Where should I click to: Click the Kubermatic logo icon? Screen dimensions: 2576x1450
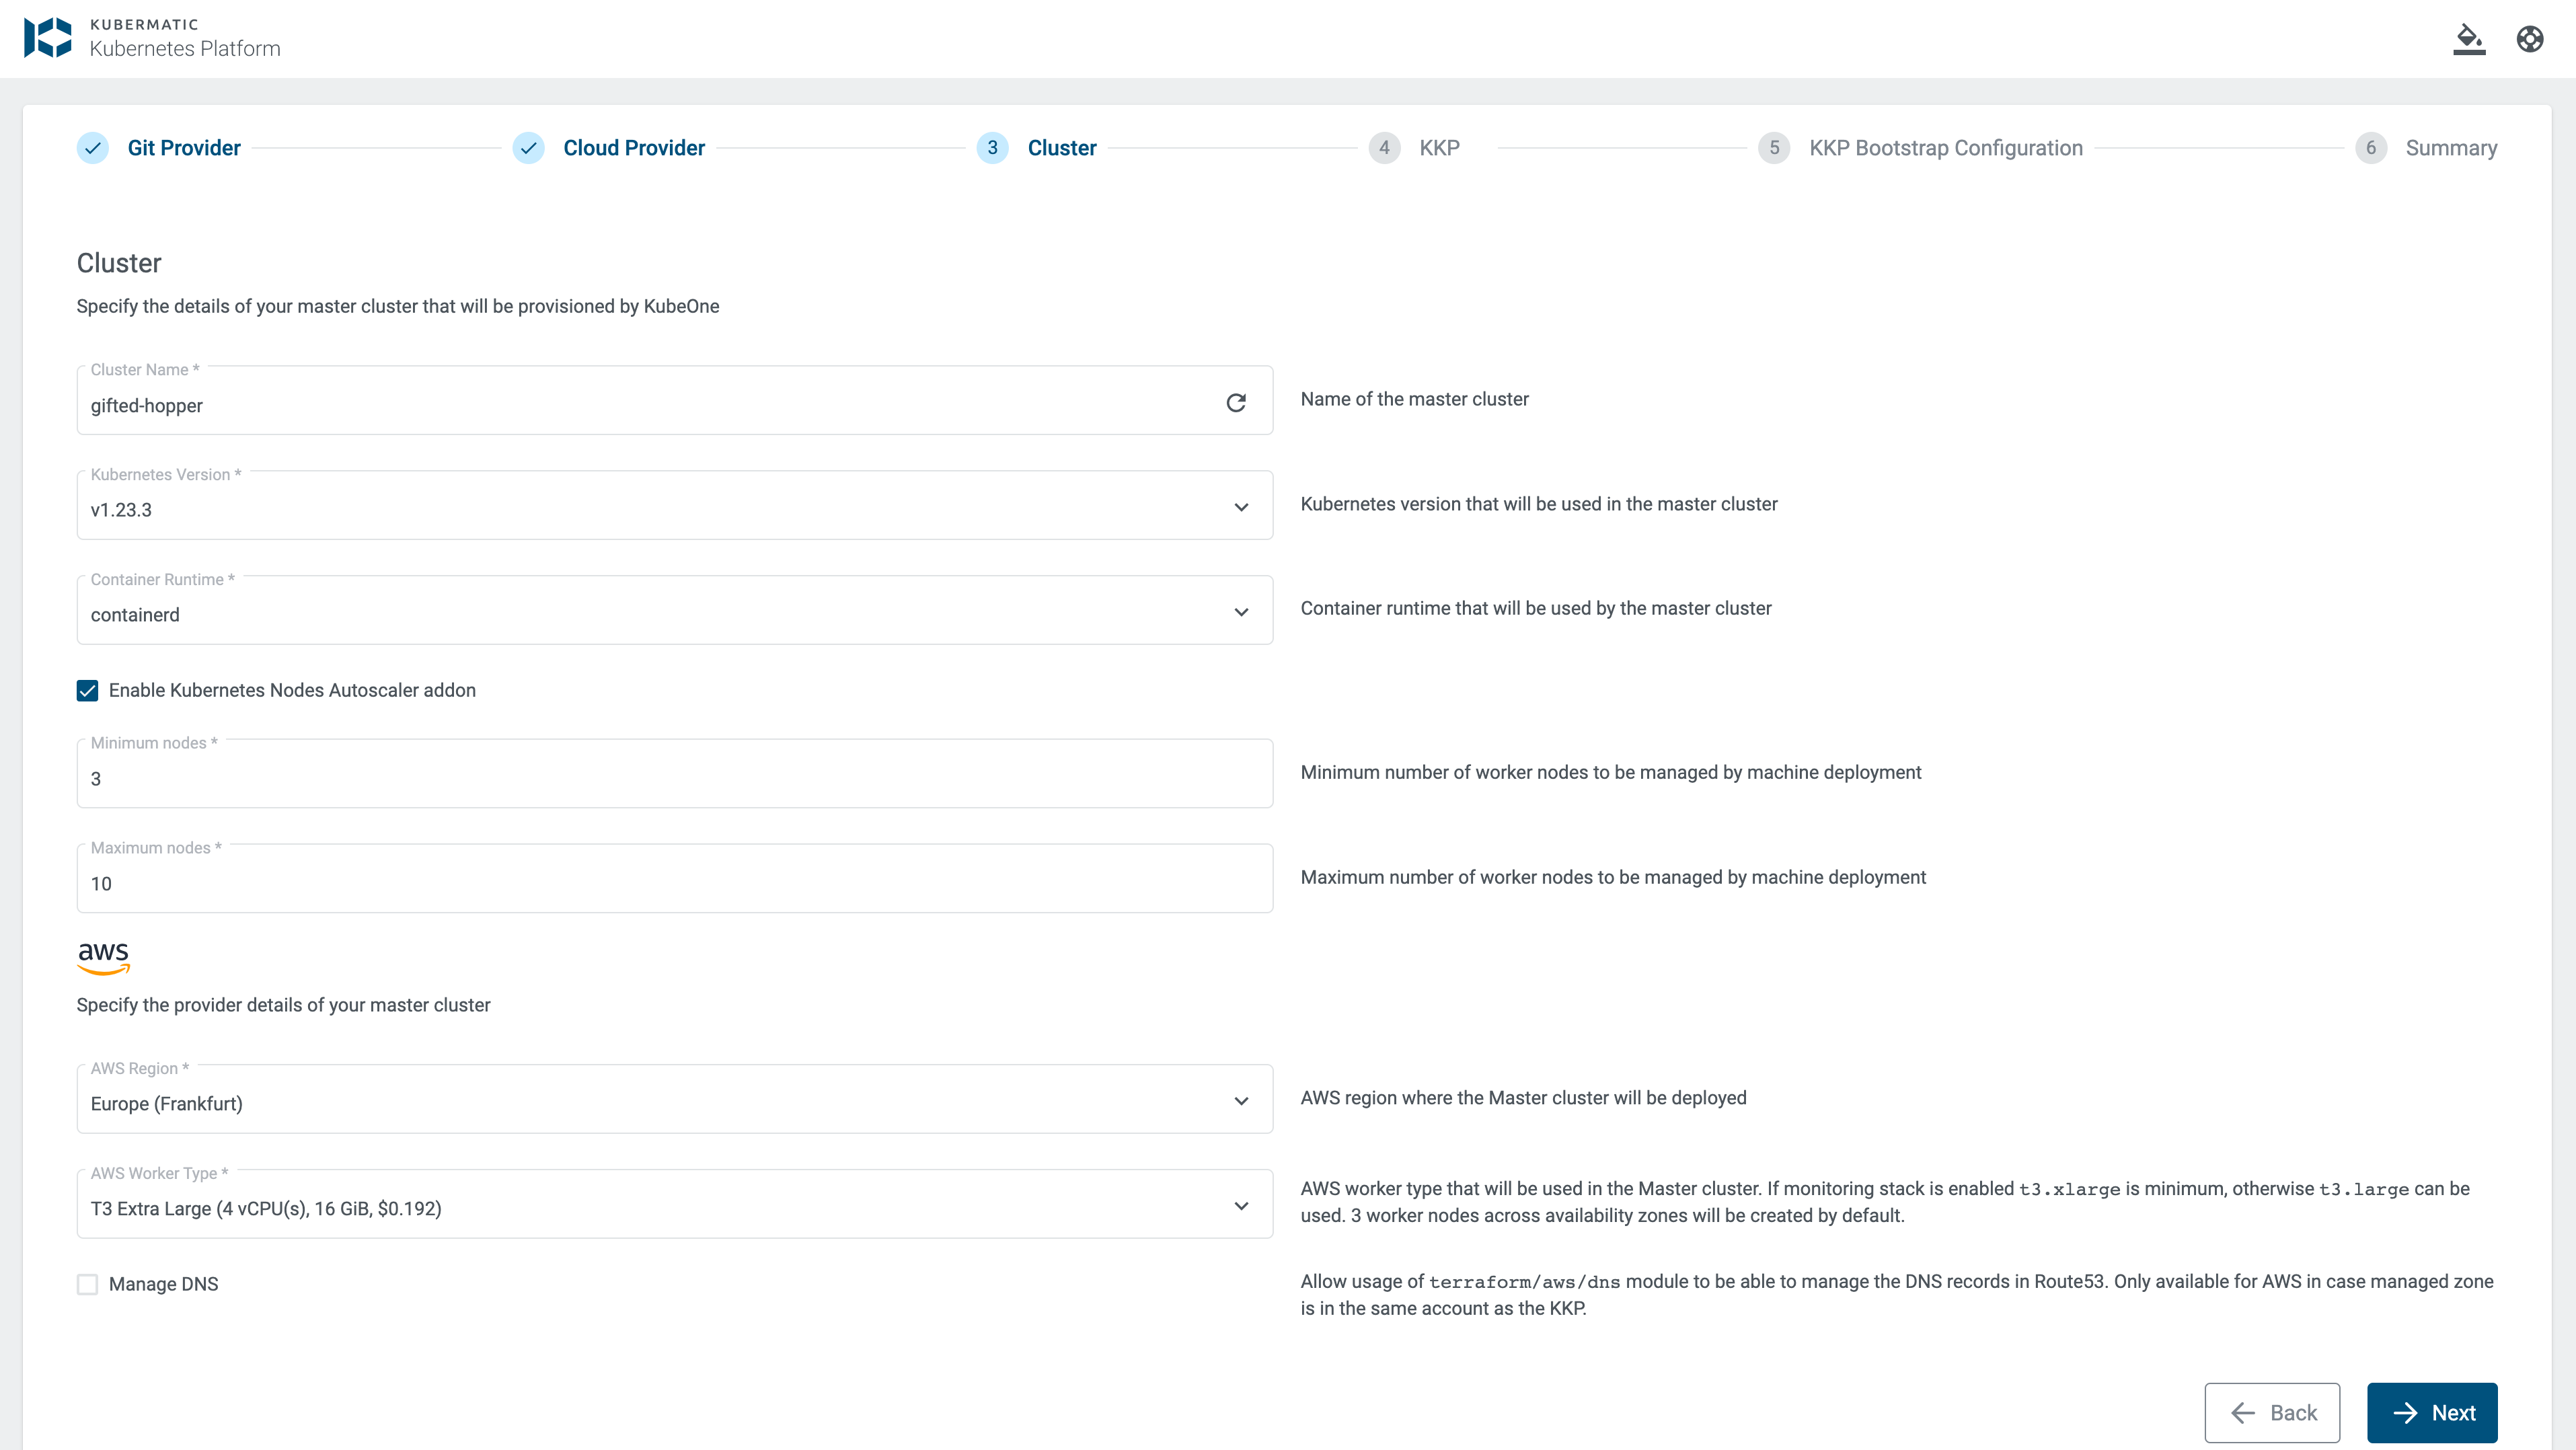tap(48, 38)
